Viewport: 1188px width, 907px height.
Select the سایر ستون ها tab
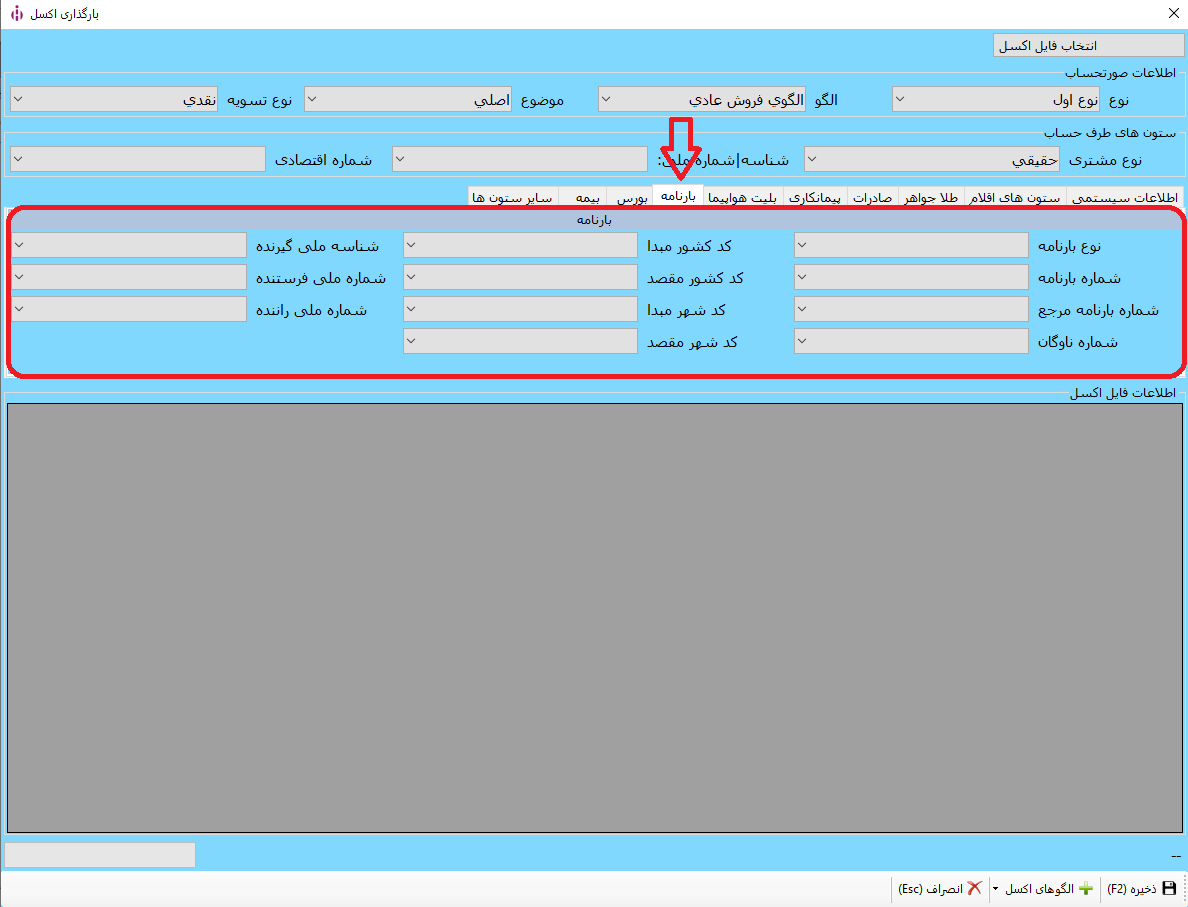[x=512, y=197]
